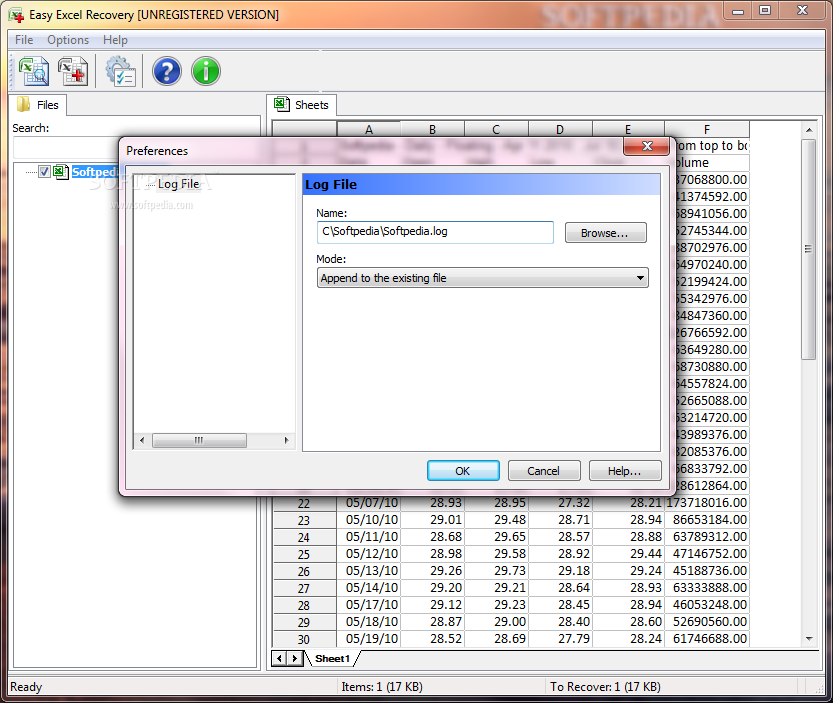Open the Options menu

click(x=68, y=40)
